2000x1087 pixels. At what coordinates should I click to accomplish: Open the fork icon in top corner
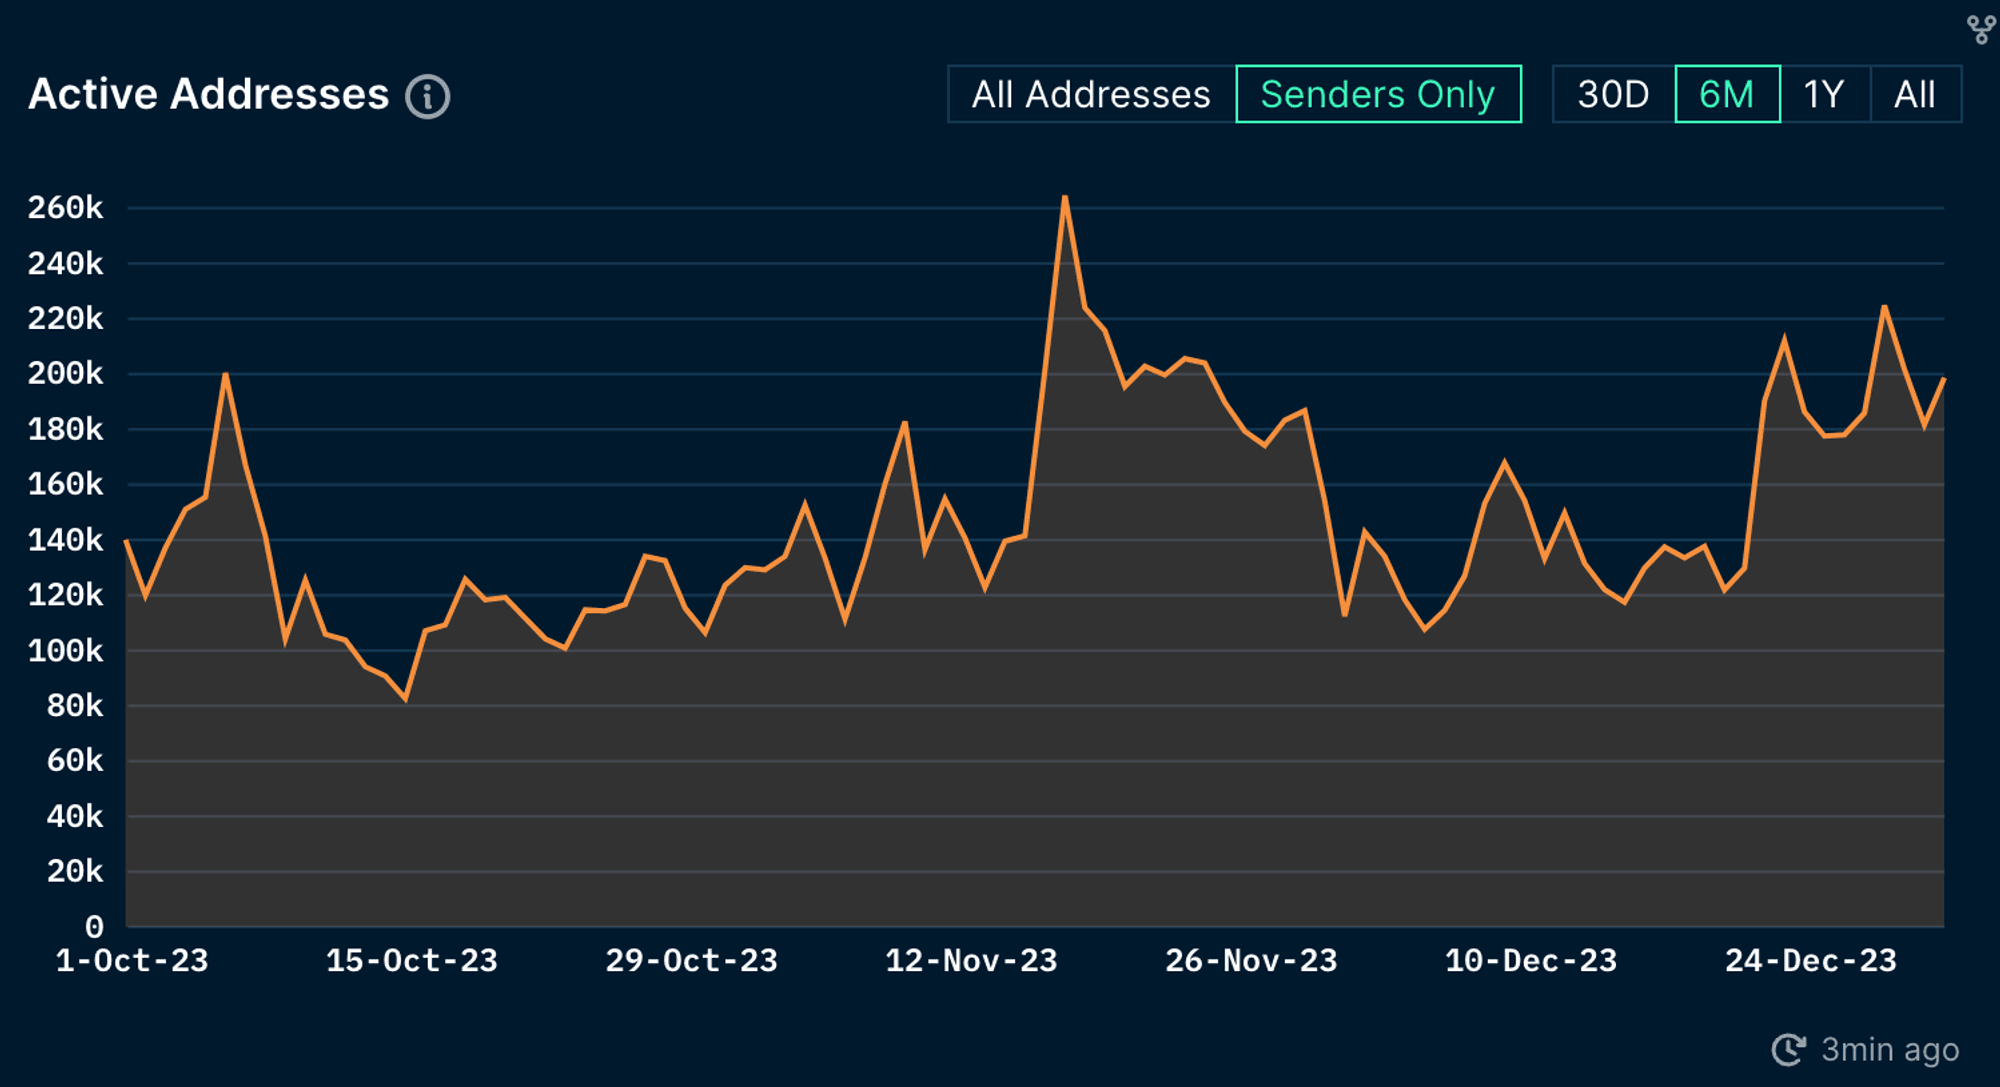pyautogui.click(x=1981, y=30)
